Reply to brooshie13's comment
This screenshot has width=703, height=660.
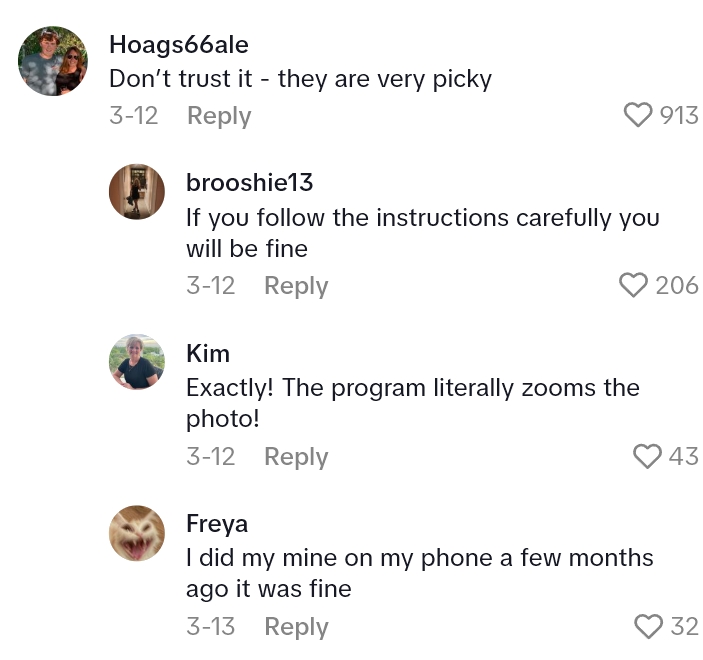pyautogui.click(x=296, y=286)
